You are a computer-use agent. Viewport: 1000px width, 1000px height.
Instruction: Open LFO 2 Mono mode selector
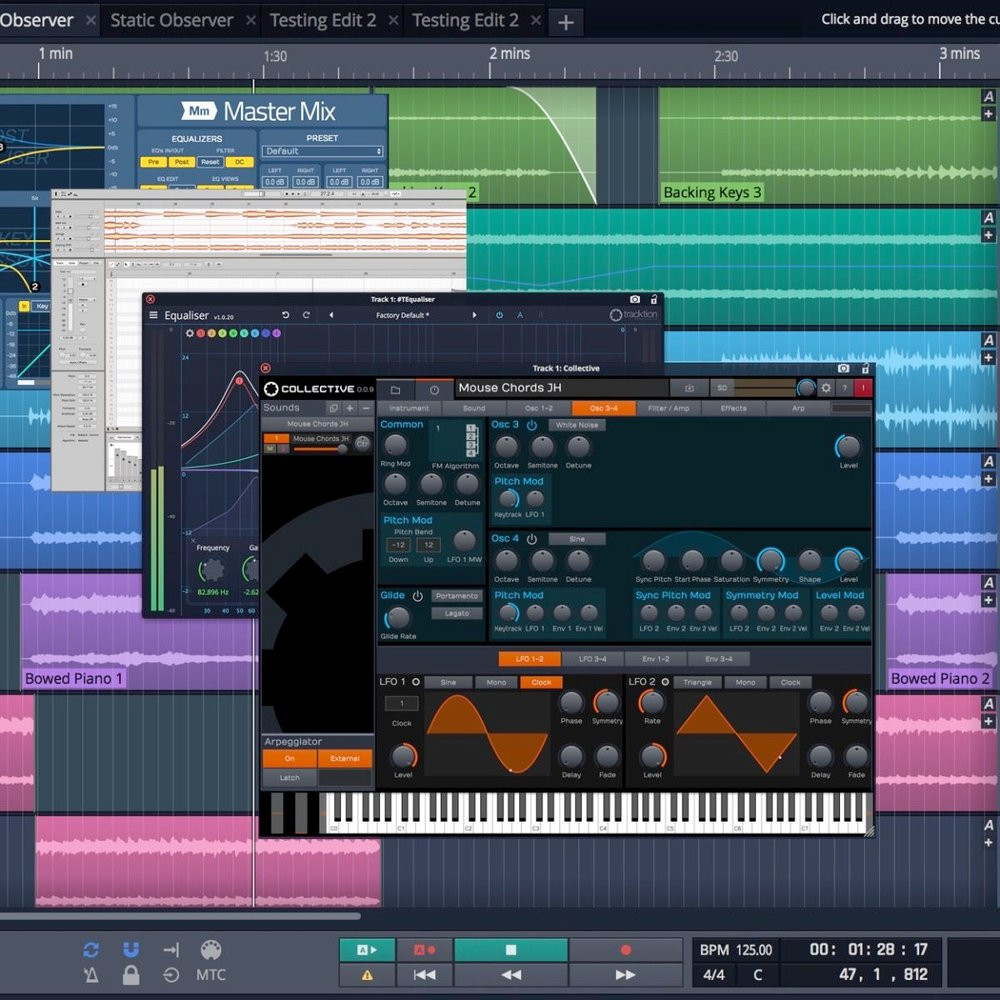745,682
